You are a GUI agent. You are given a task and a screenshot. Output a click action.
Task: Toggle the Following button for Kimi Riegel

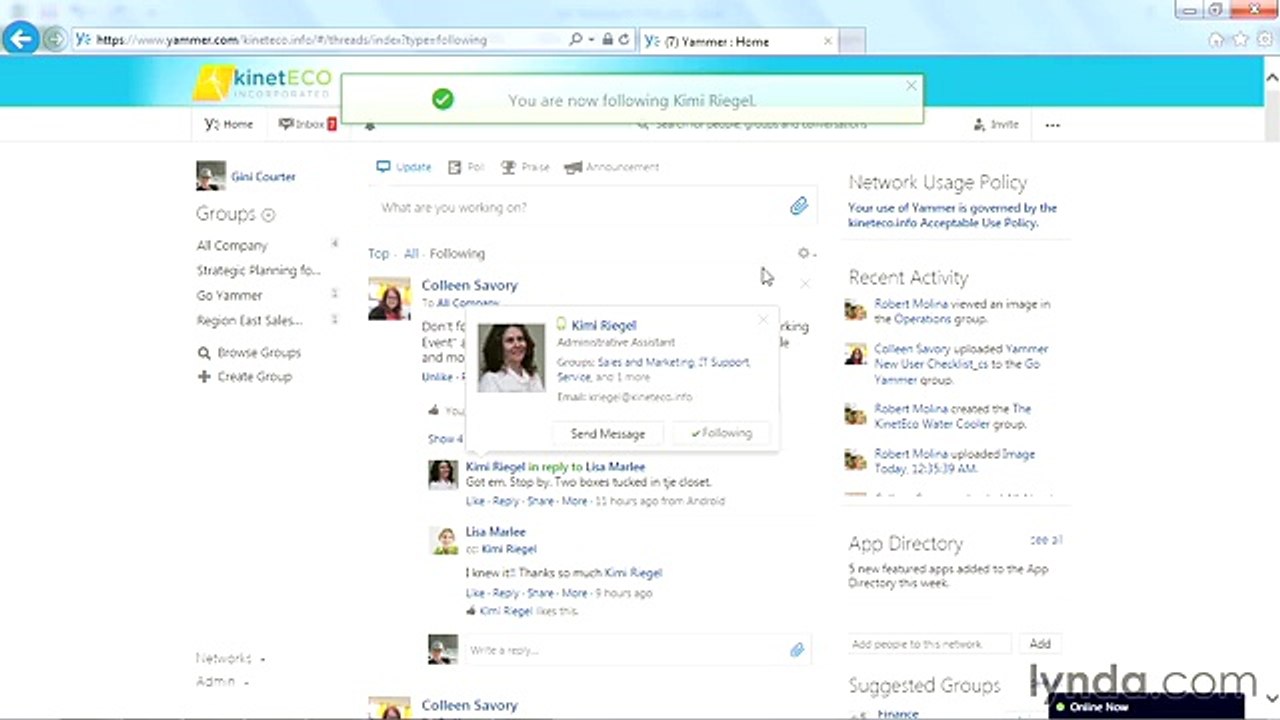pos(722,433)
